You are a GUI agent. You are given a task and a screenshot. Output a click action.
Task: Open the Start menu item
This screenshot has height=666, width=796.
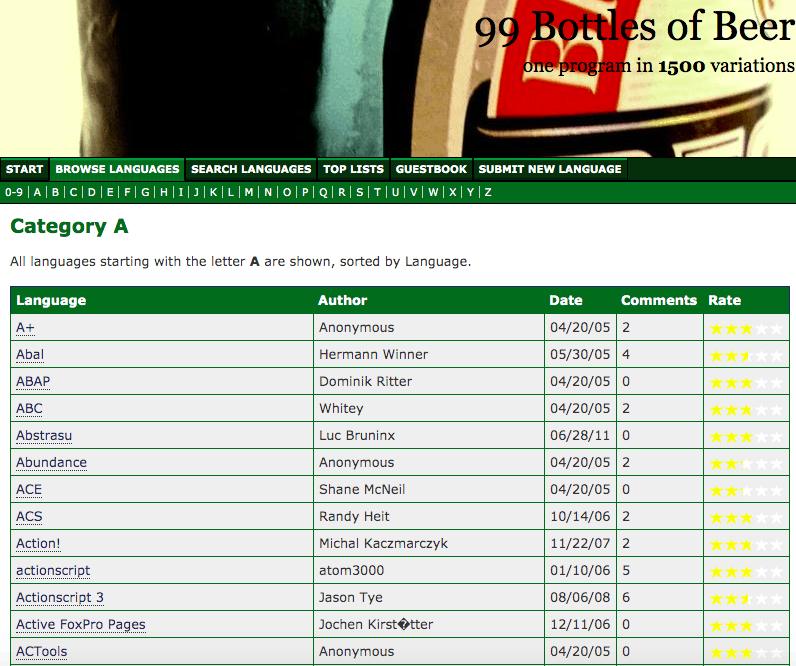(x=24, y=169)
